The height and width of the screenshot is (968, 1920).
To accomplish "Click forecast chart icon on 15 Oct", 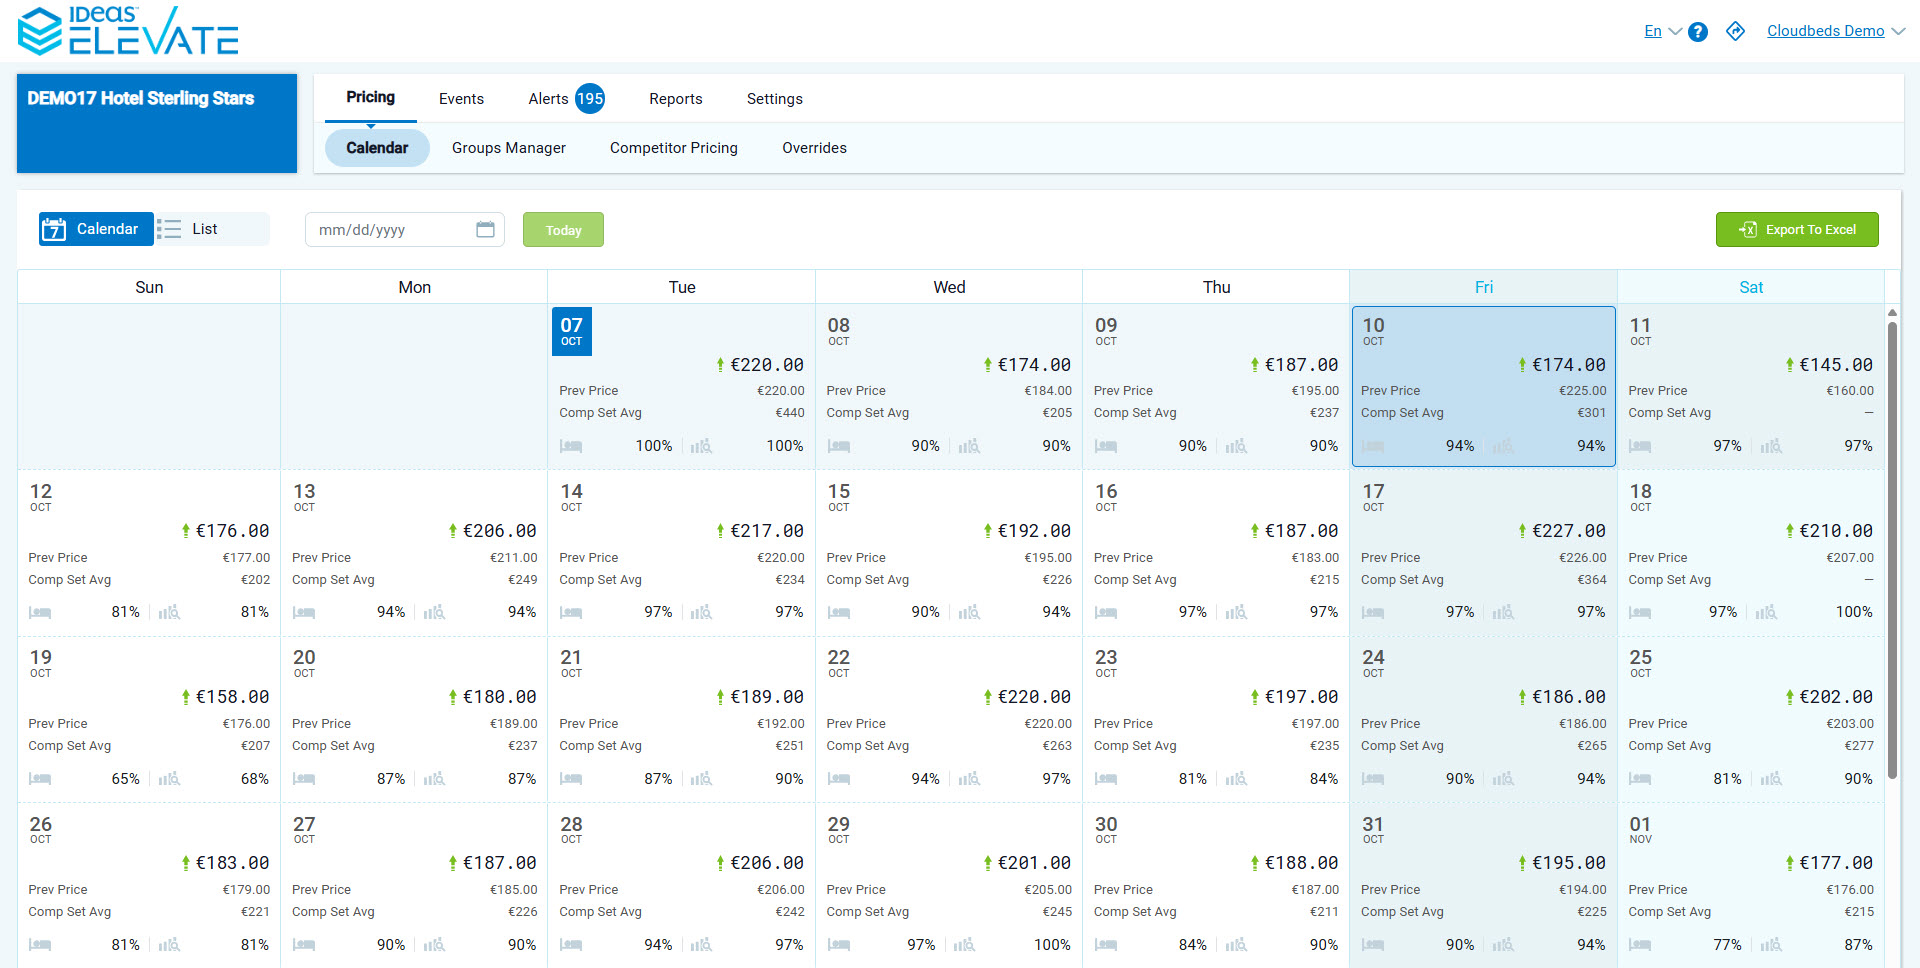I will tap(969, 612).
